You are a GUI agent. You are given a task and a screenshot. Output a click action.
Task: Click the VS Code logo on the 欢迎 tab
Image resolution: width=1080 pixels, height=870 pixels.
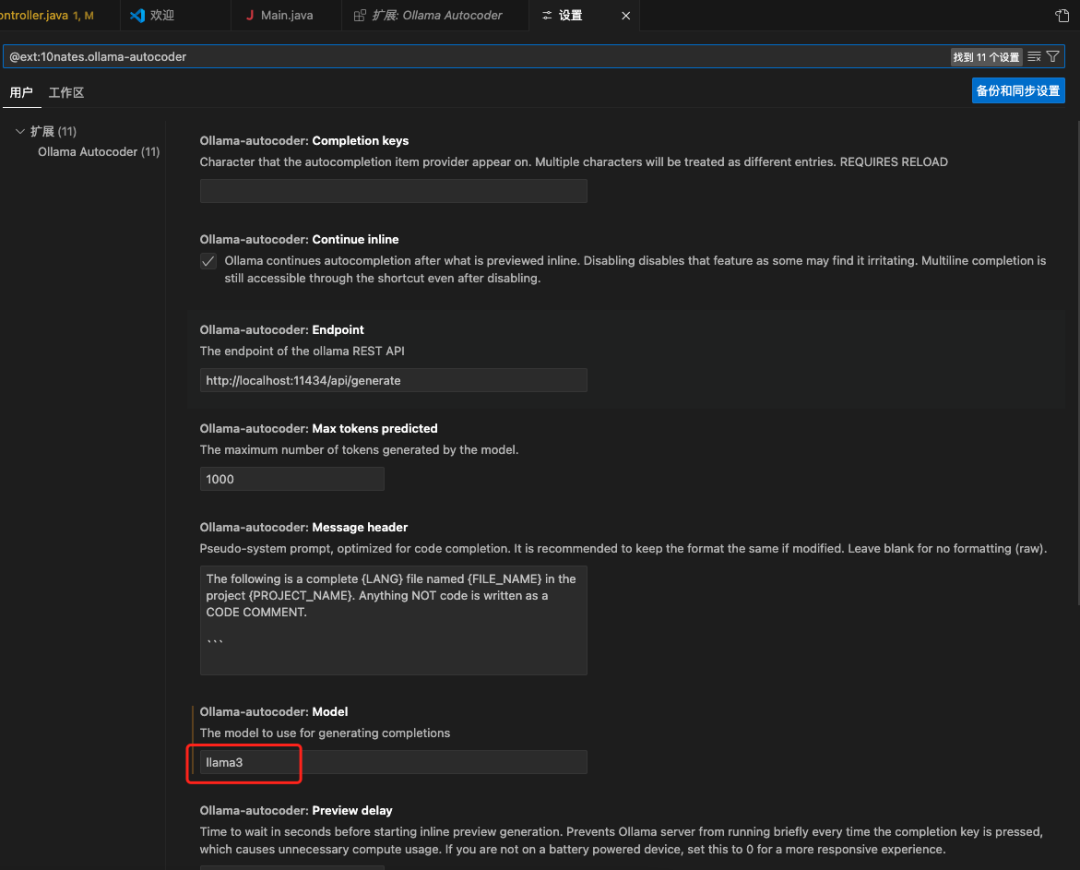point(137,15)
